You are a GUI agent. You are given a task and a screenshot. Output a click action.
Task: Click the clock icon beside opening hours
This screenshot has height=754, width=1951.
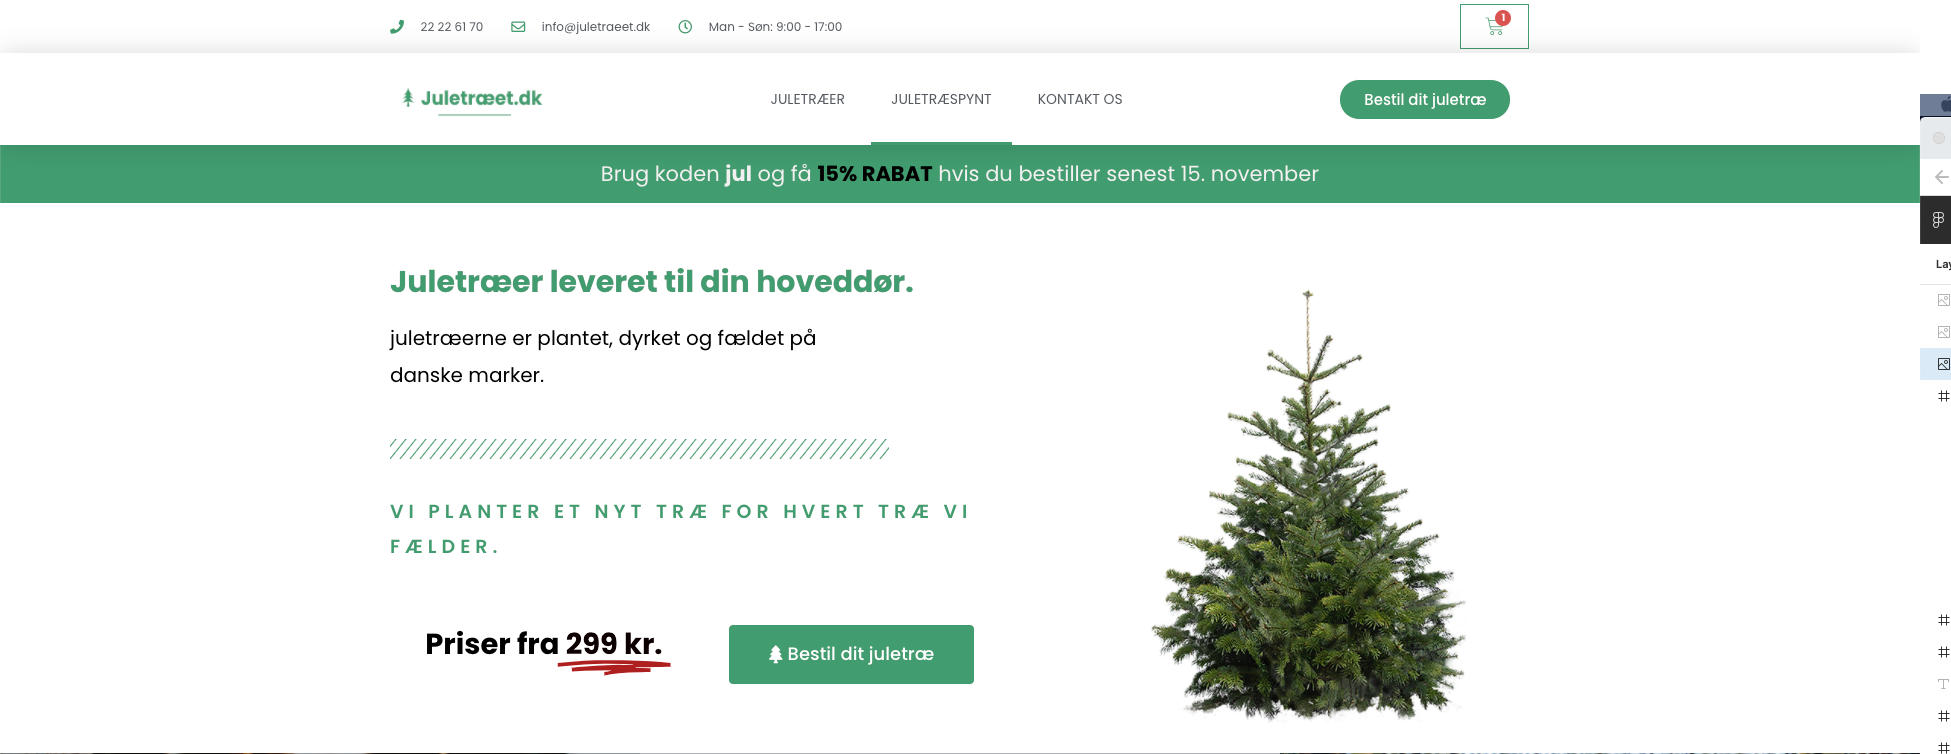(685, 27)
